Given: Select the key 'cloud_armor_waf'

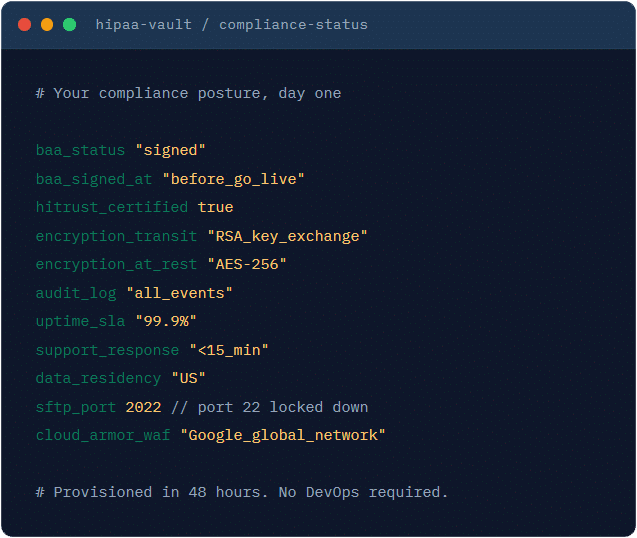Looking at the screenshot, I should click(103, 436).
